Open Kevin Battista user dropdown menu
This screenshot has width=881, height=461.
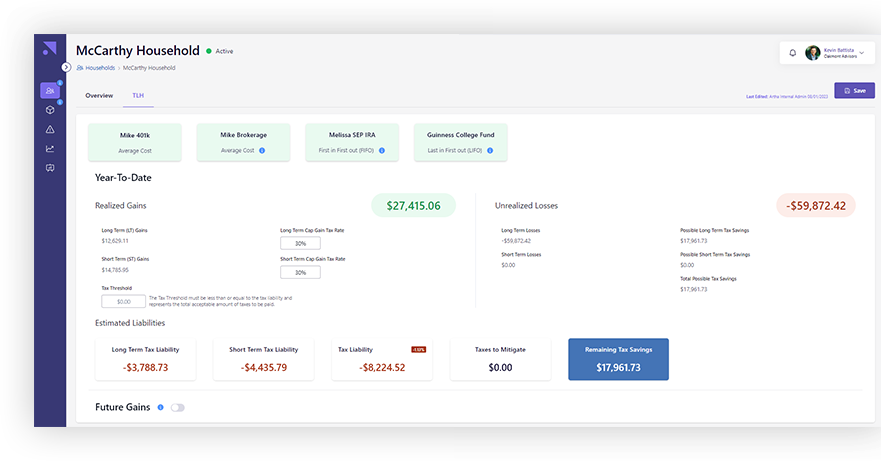861,53
